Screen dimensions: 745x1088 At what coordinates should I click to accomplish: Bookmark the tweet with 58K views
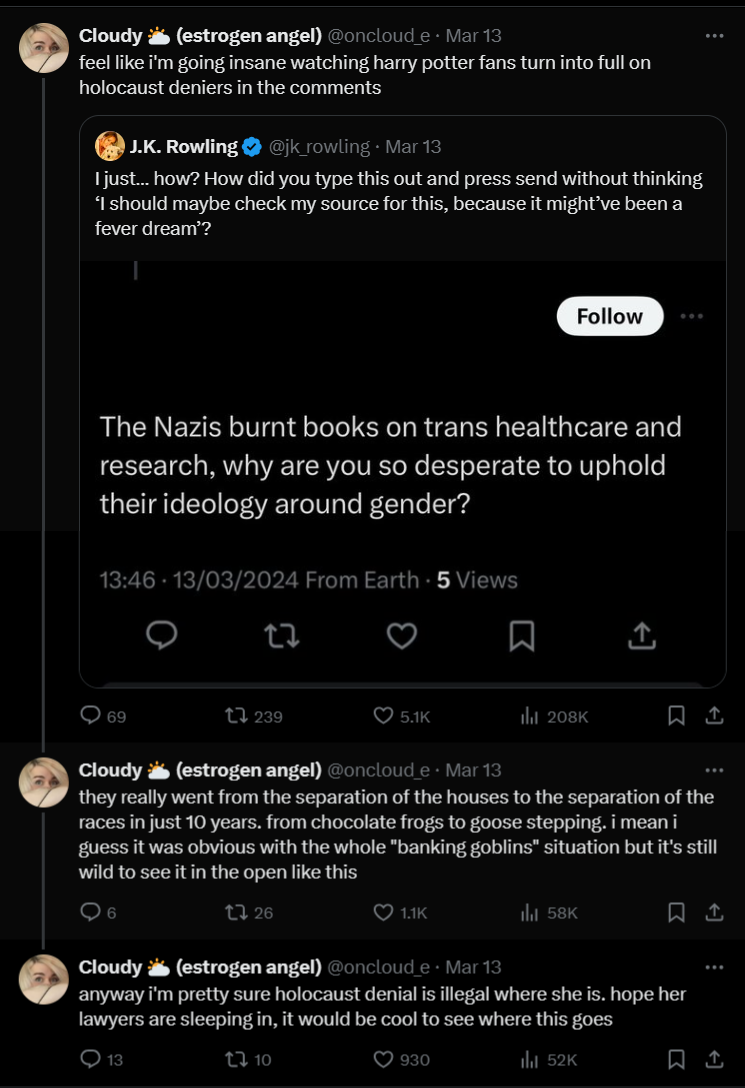[x=676, y=912]
